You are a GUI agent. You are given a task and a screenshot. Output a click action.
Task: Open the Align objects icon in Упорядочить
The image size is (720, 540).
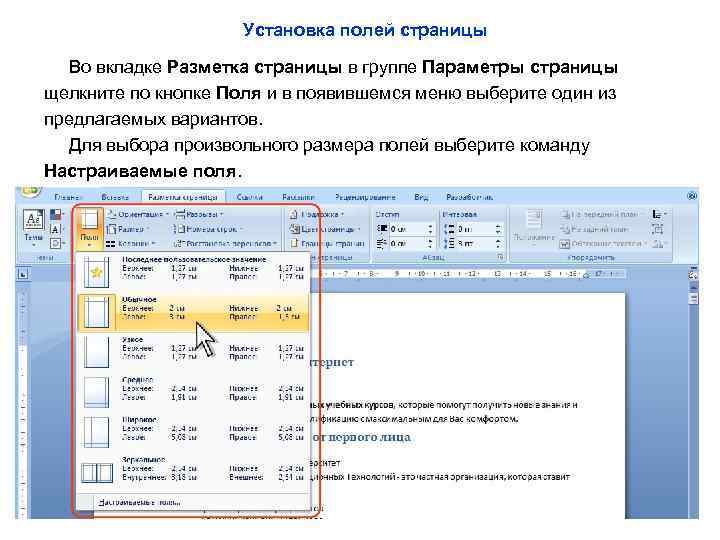(659, 214)
